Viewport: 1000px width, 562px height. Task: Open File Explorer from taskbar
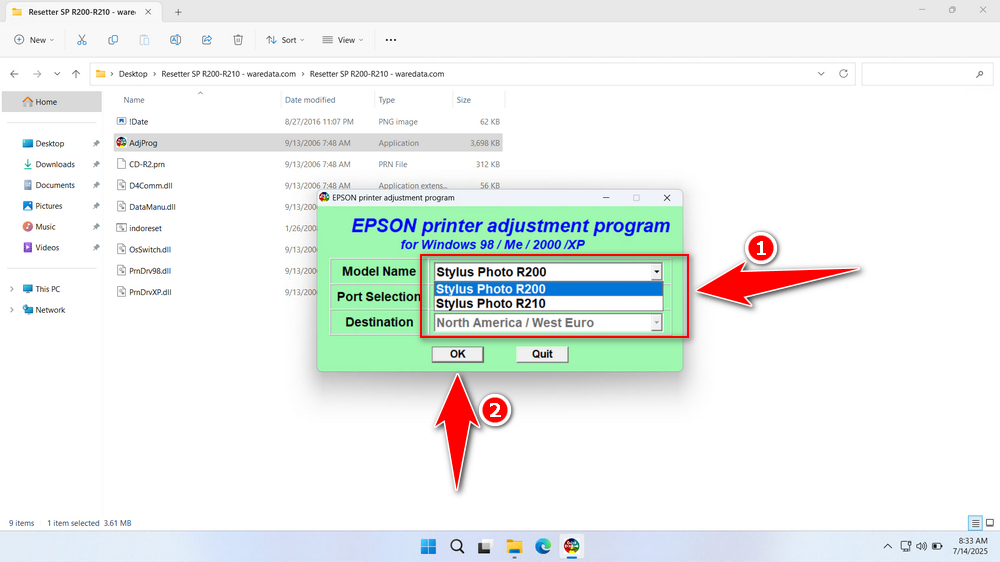[514, 547]
